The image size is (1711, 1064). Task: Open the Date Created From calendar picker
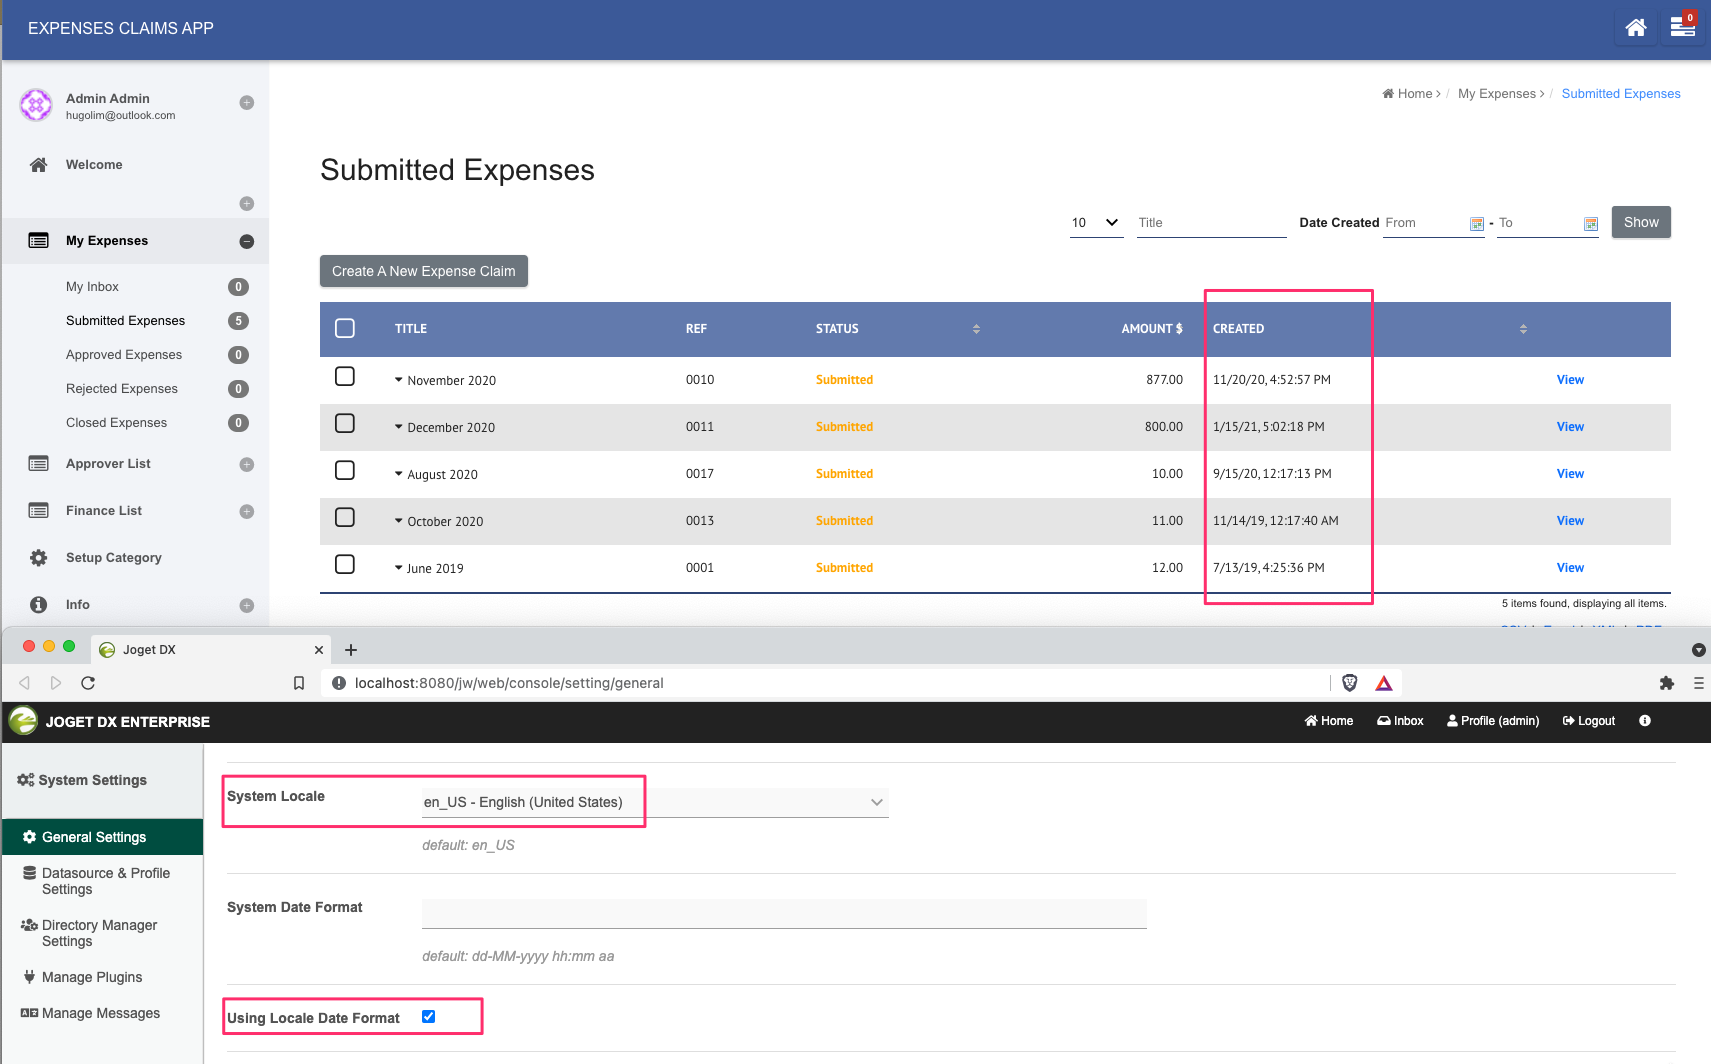(1476, 224)
